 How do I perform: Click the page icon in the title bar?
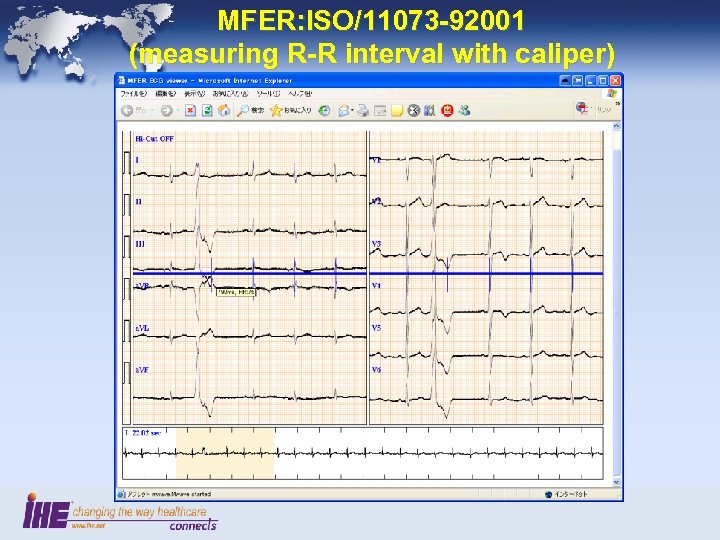click(x=122, y=80)
